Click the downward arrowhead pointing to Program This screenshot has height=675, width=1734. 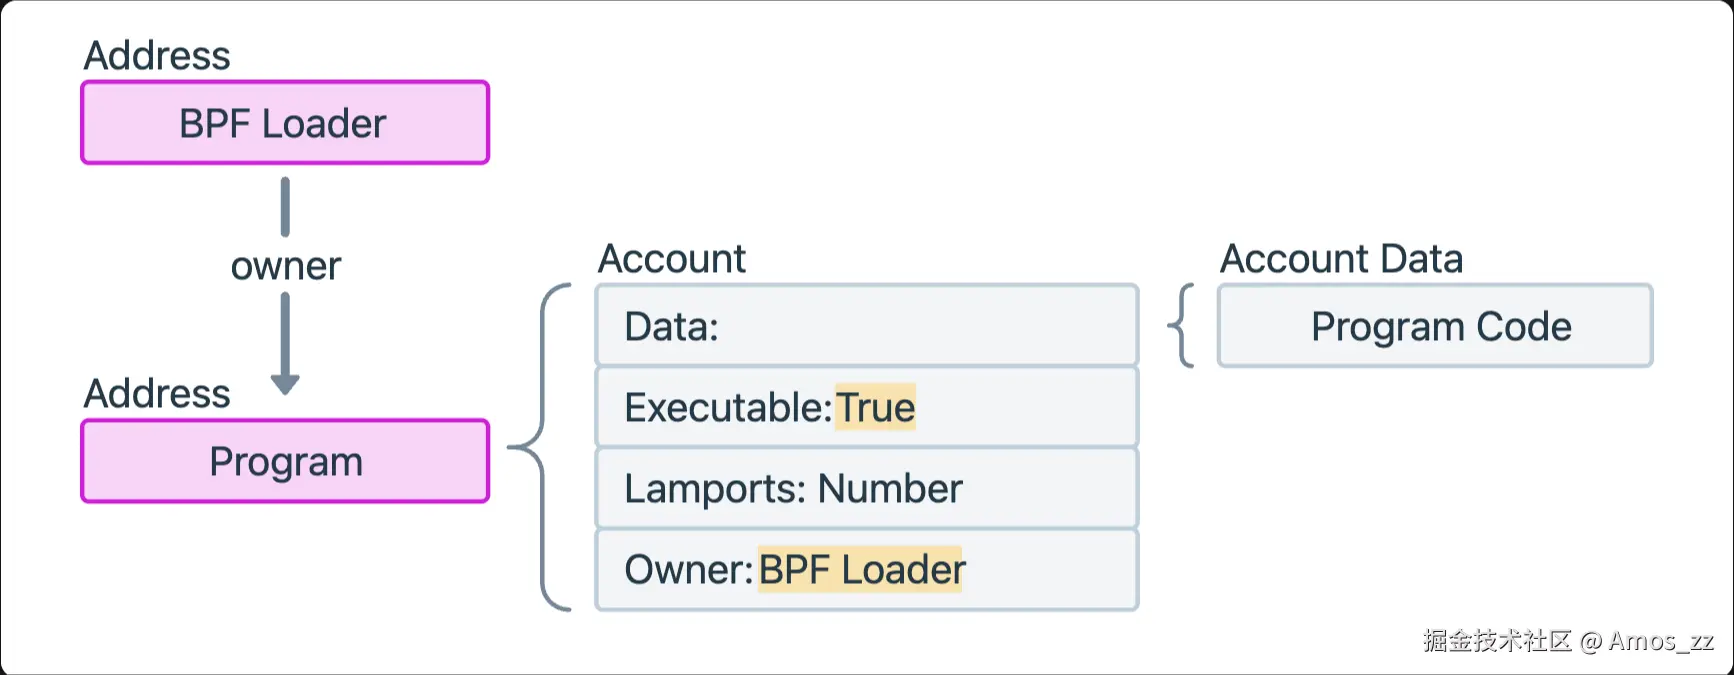coord(285,383)
